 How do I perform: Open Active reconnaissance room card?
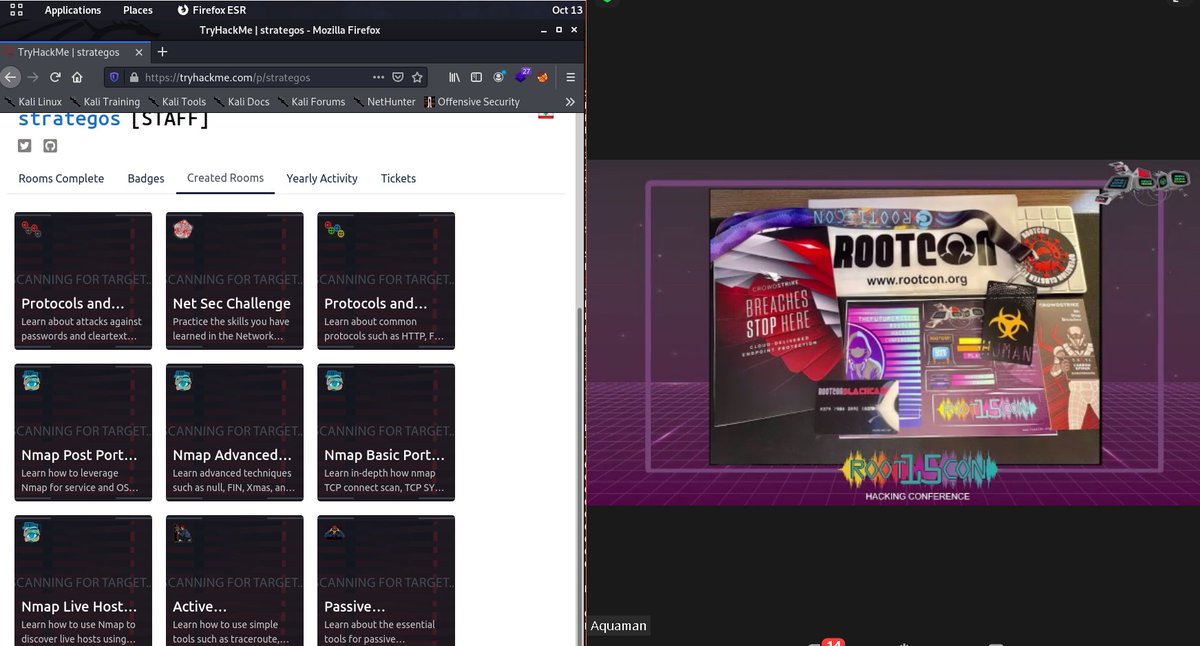click(x=234, y=580)
